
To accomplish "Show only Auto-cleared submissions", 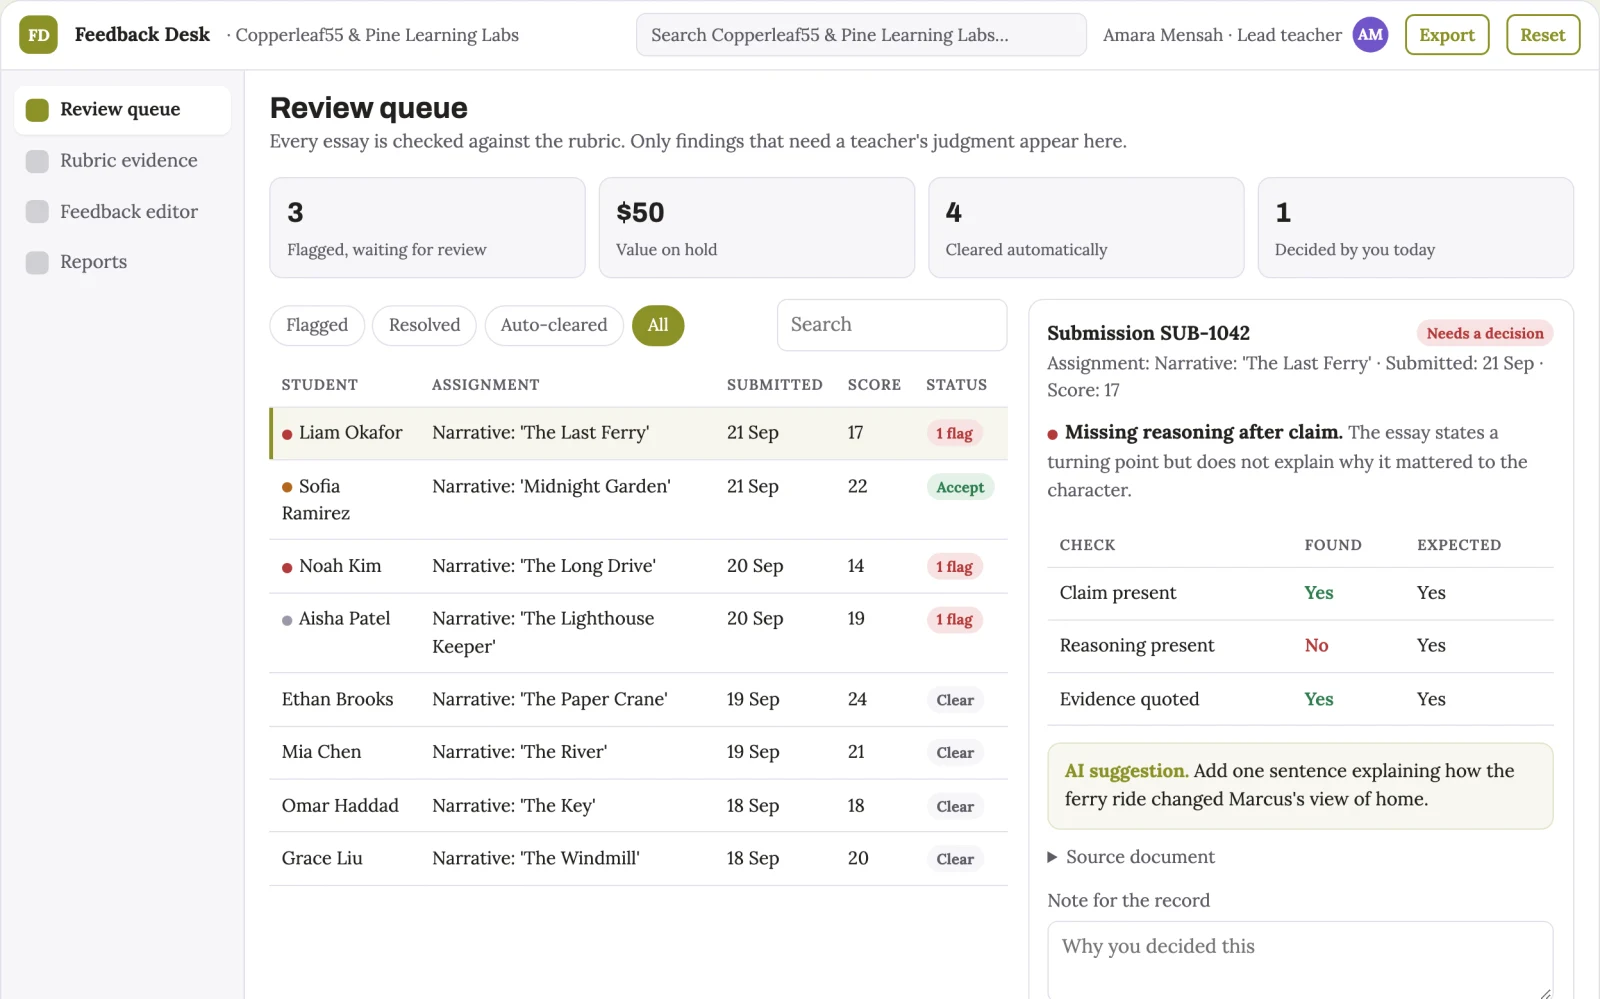I will point(554,325).
